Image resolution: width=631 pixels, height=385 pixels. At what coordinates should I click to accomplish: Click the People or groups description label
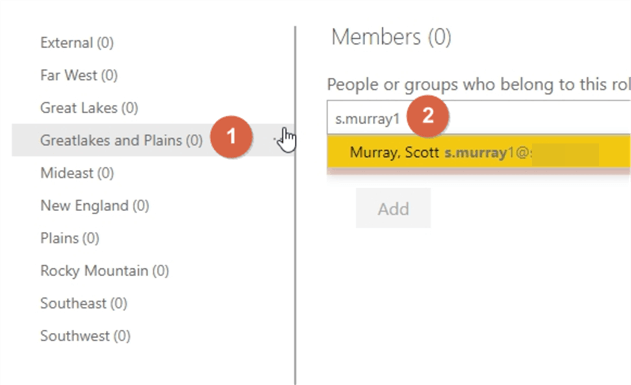coord(479,84)
